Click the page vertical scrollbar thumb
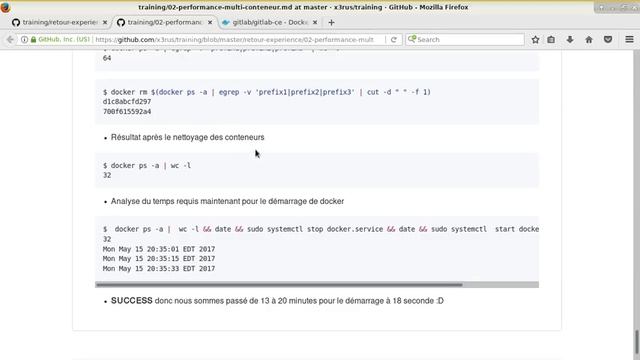The image size is (640, 360). (636, 342)
